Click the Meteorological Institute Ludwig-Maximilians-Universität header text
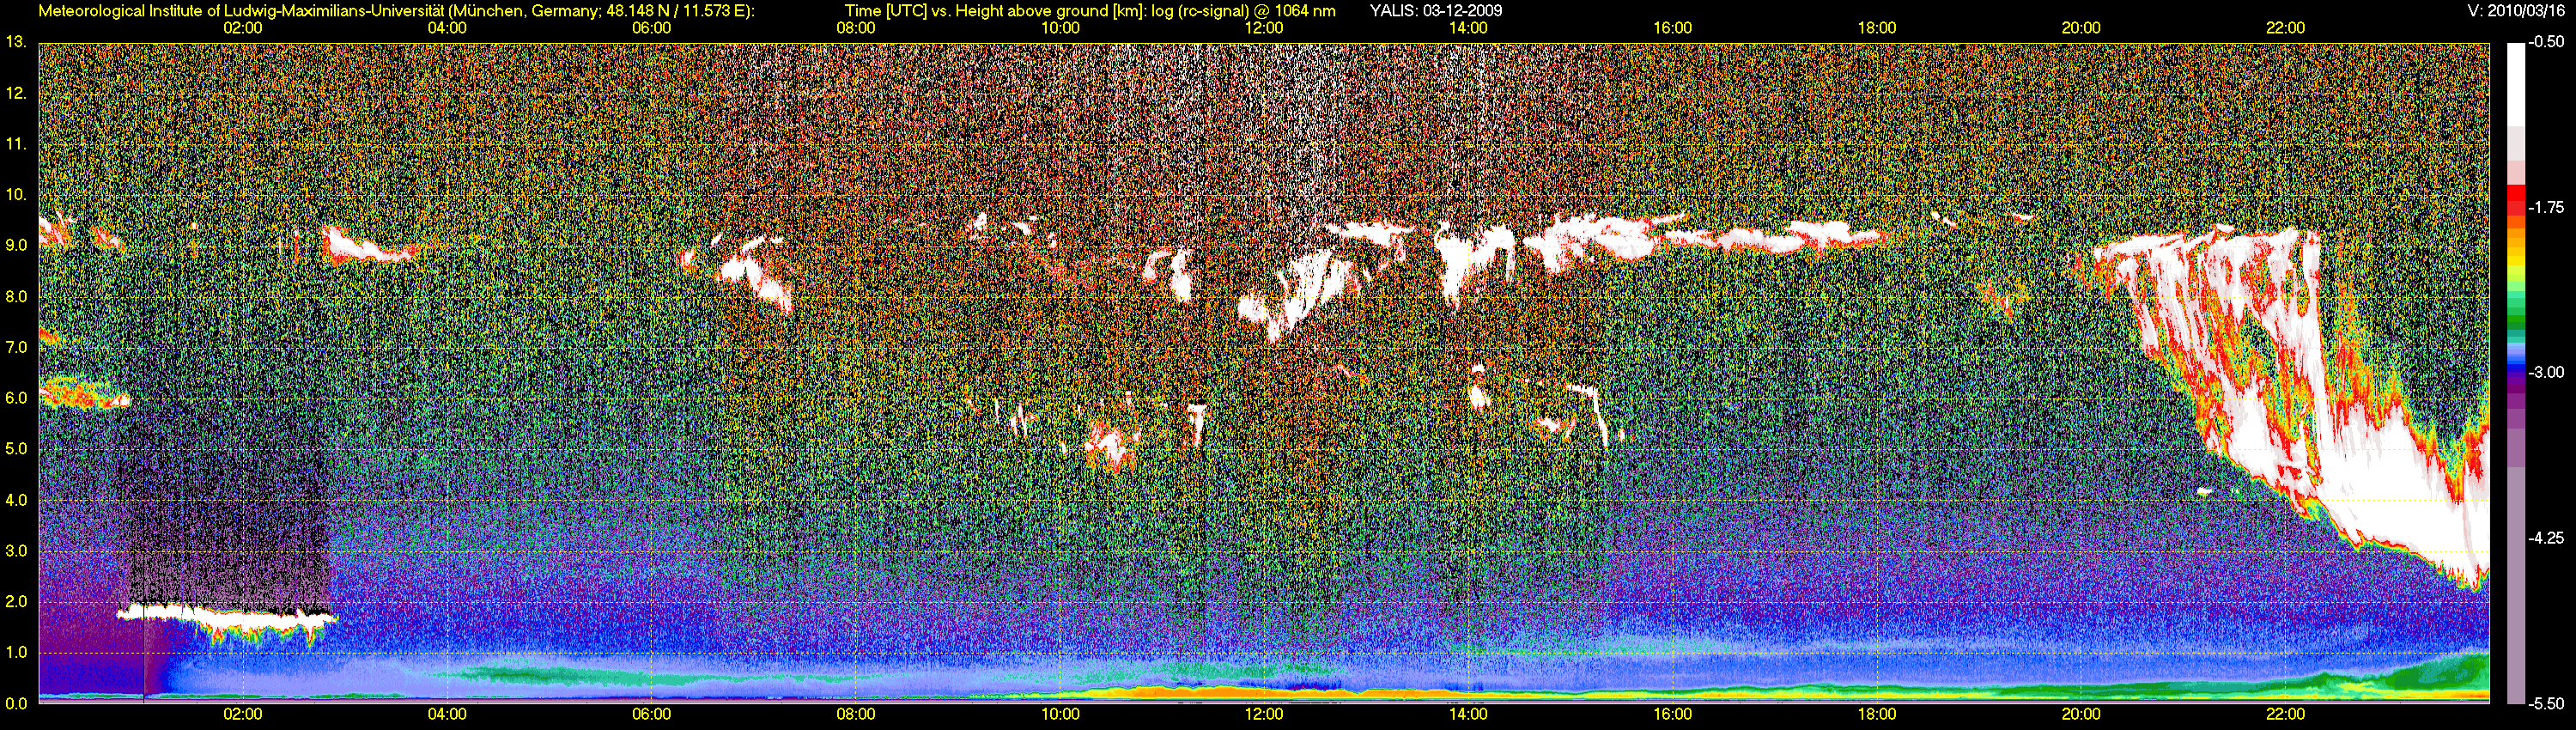Image resolution: width=2576 pixels, height=730 pixels. tap(397, 11)
